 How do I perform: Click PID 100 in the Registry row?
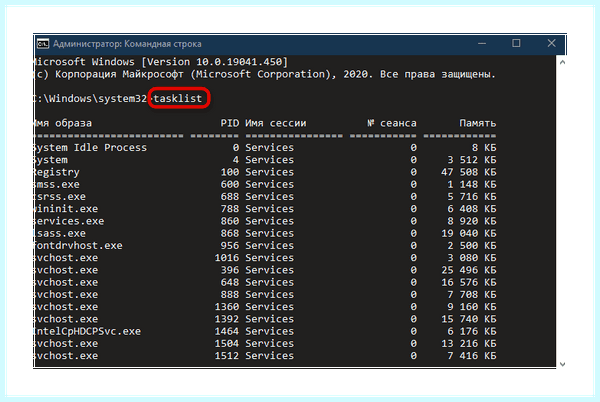point(230,172)
